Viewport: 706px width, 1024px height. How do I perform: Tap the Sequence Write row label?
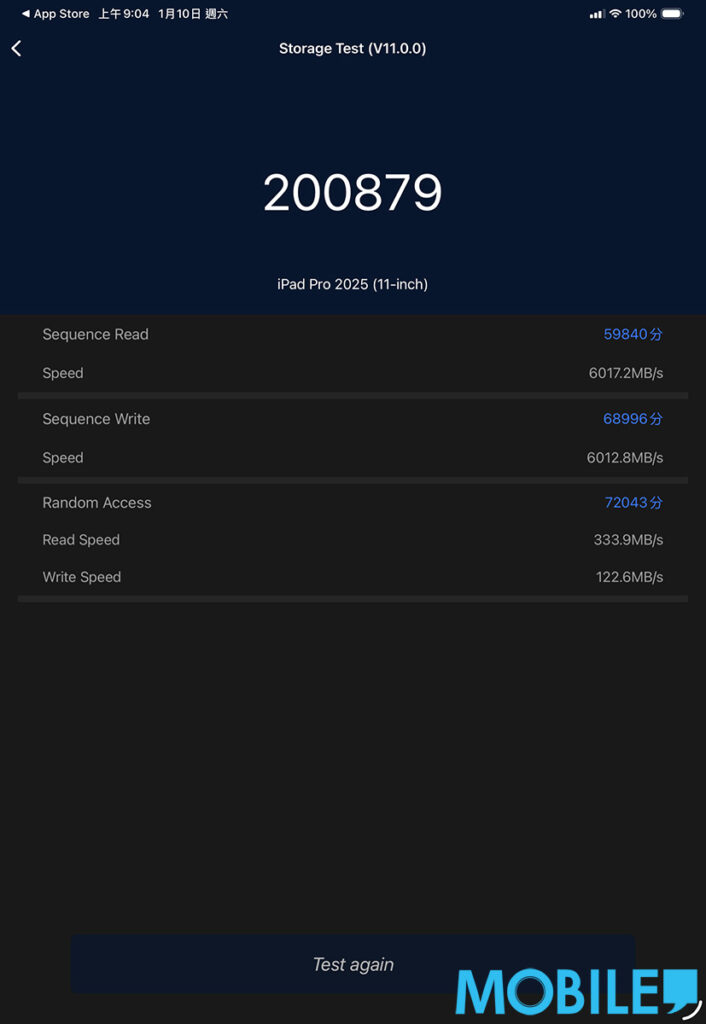[x=96, y=419]
